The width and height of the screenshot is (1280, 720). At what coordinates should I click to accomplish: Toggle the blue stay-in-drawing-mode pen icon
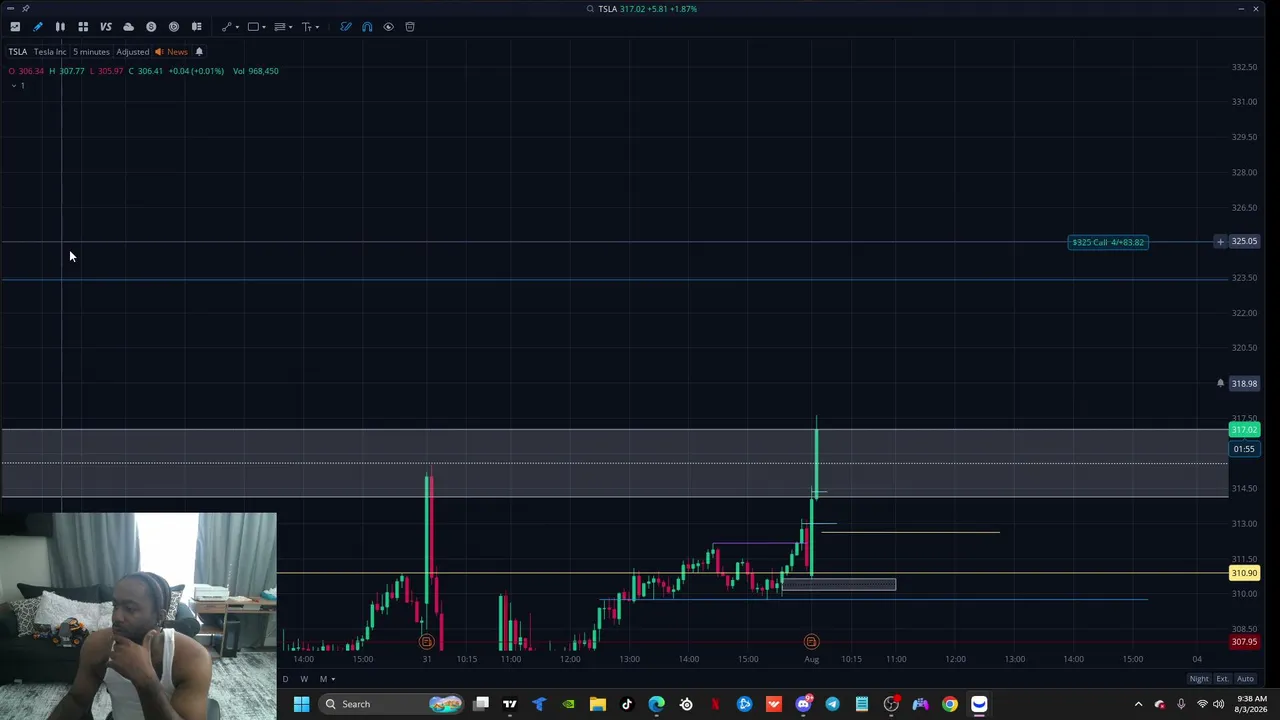(346, 27)
